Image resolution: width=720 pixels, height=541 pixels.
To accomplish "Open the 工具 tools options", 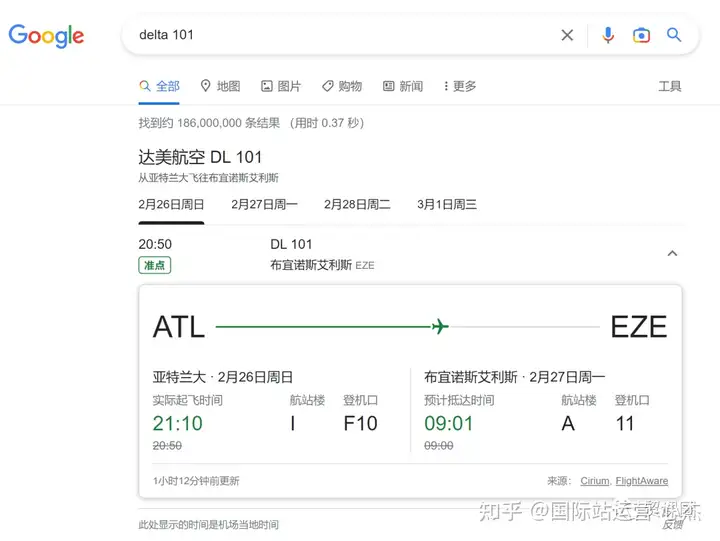I will tap(669, 86).
